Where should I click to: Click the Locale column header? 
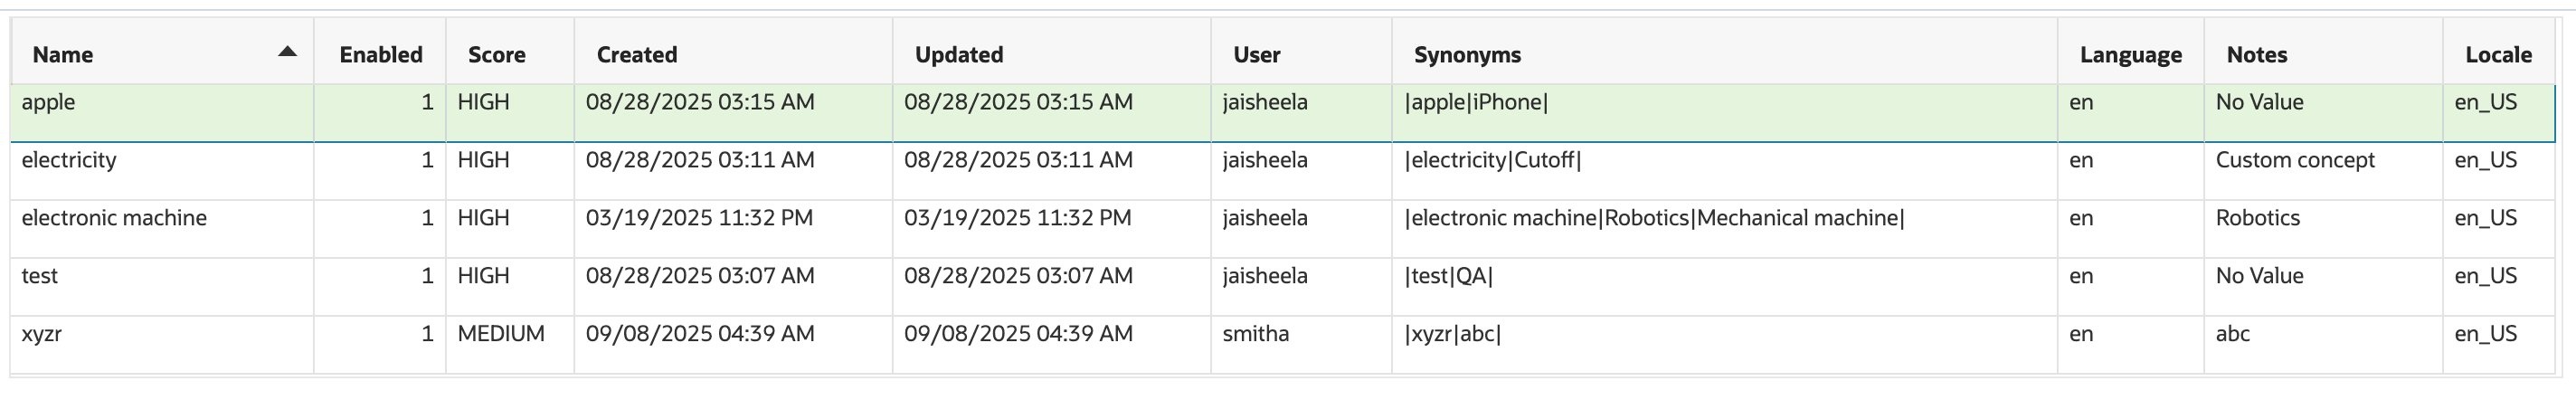(x=2498, y=54)
